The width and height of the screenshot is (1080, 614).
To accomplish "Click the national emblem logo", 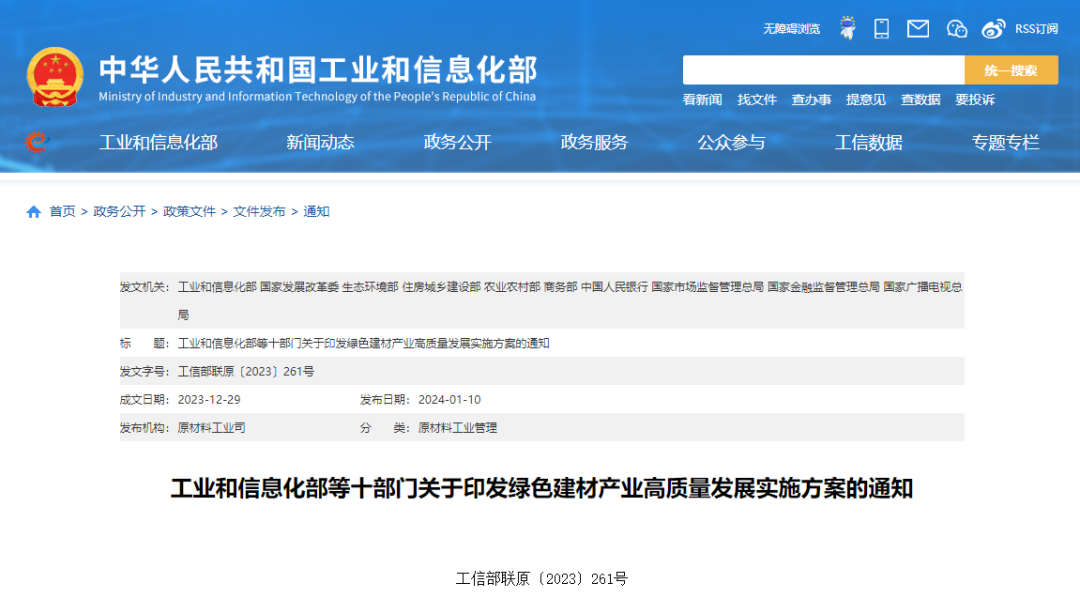I will tap(55, 77).
